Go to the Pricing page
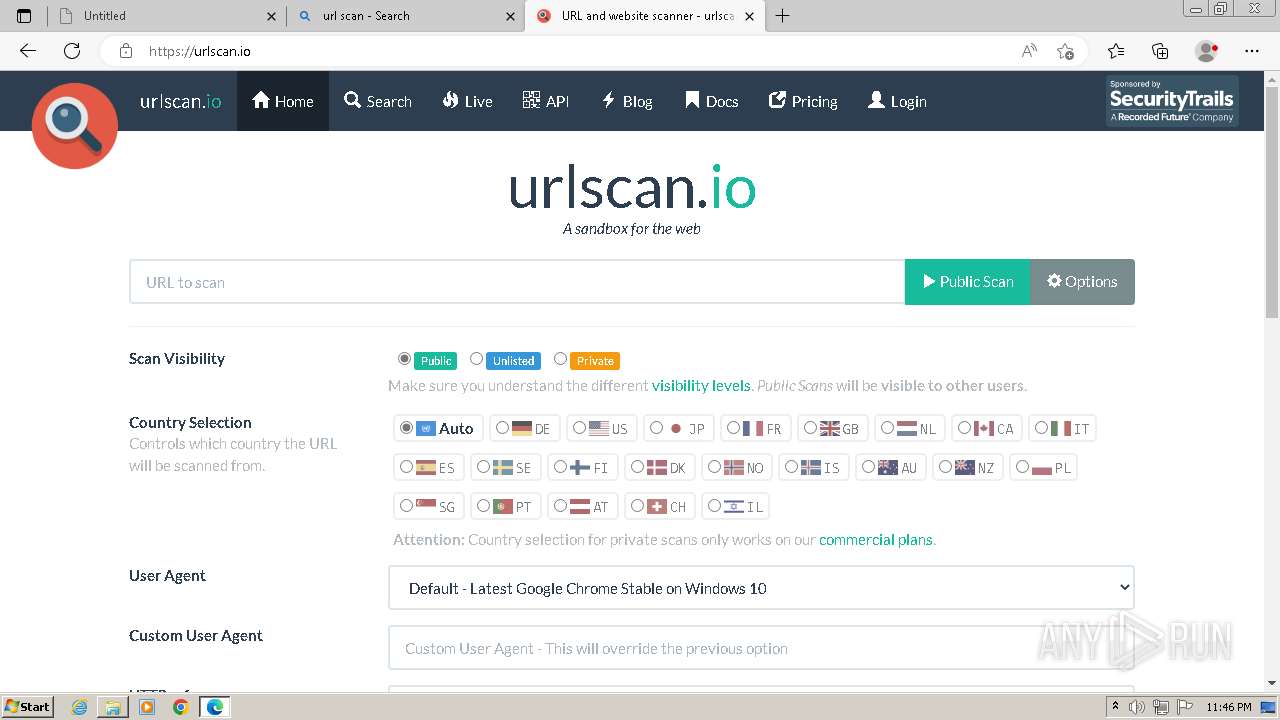 coord(803,101)
